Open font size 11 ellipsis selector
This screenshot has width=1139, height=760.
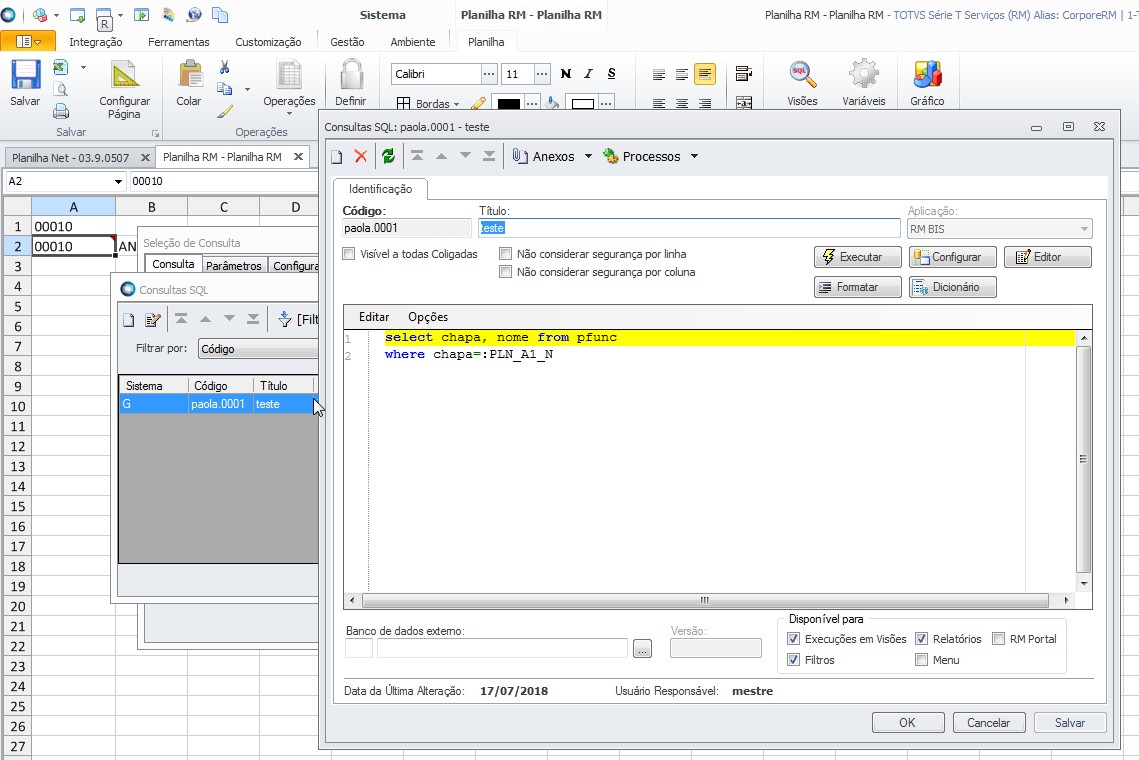(542, 74)
